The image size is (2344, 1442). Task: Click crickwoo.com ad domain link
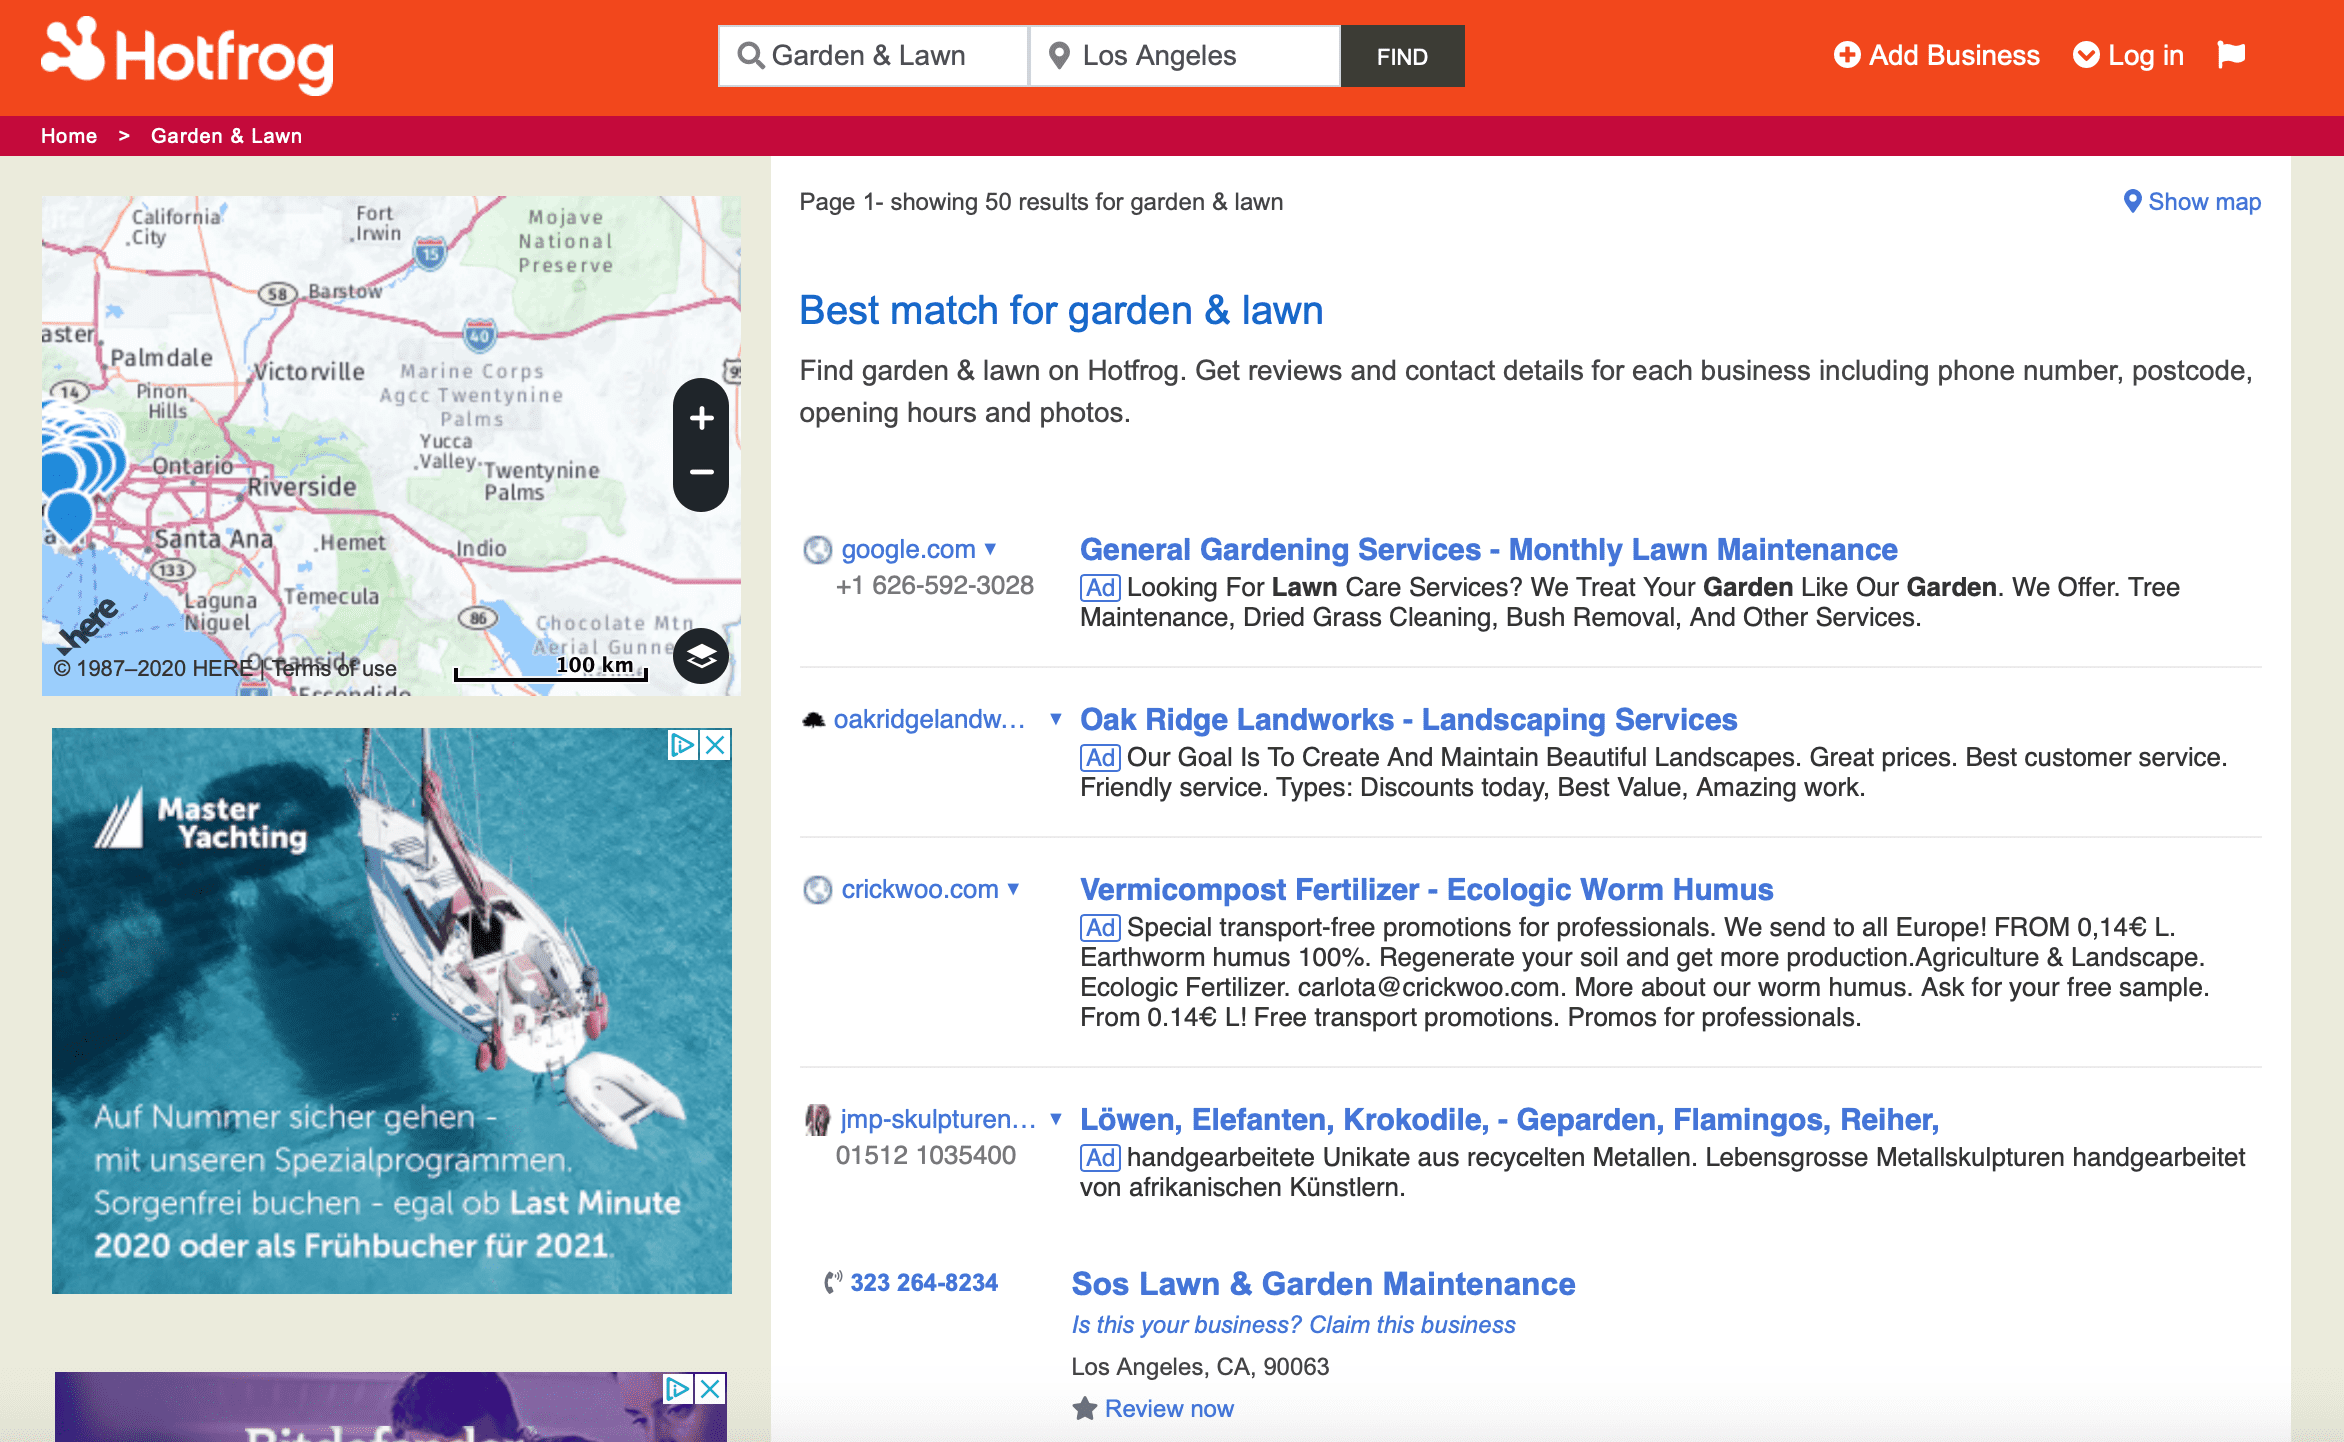pos(919,889)
